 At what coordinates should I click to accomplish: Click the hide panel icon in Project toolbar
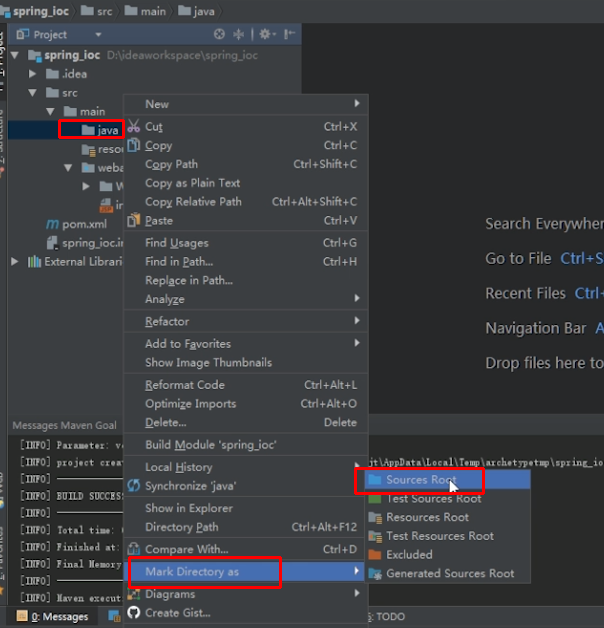(289, 34)
